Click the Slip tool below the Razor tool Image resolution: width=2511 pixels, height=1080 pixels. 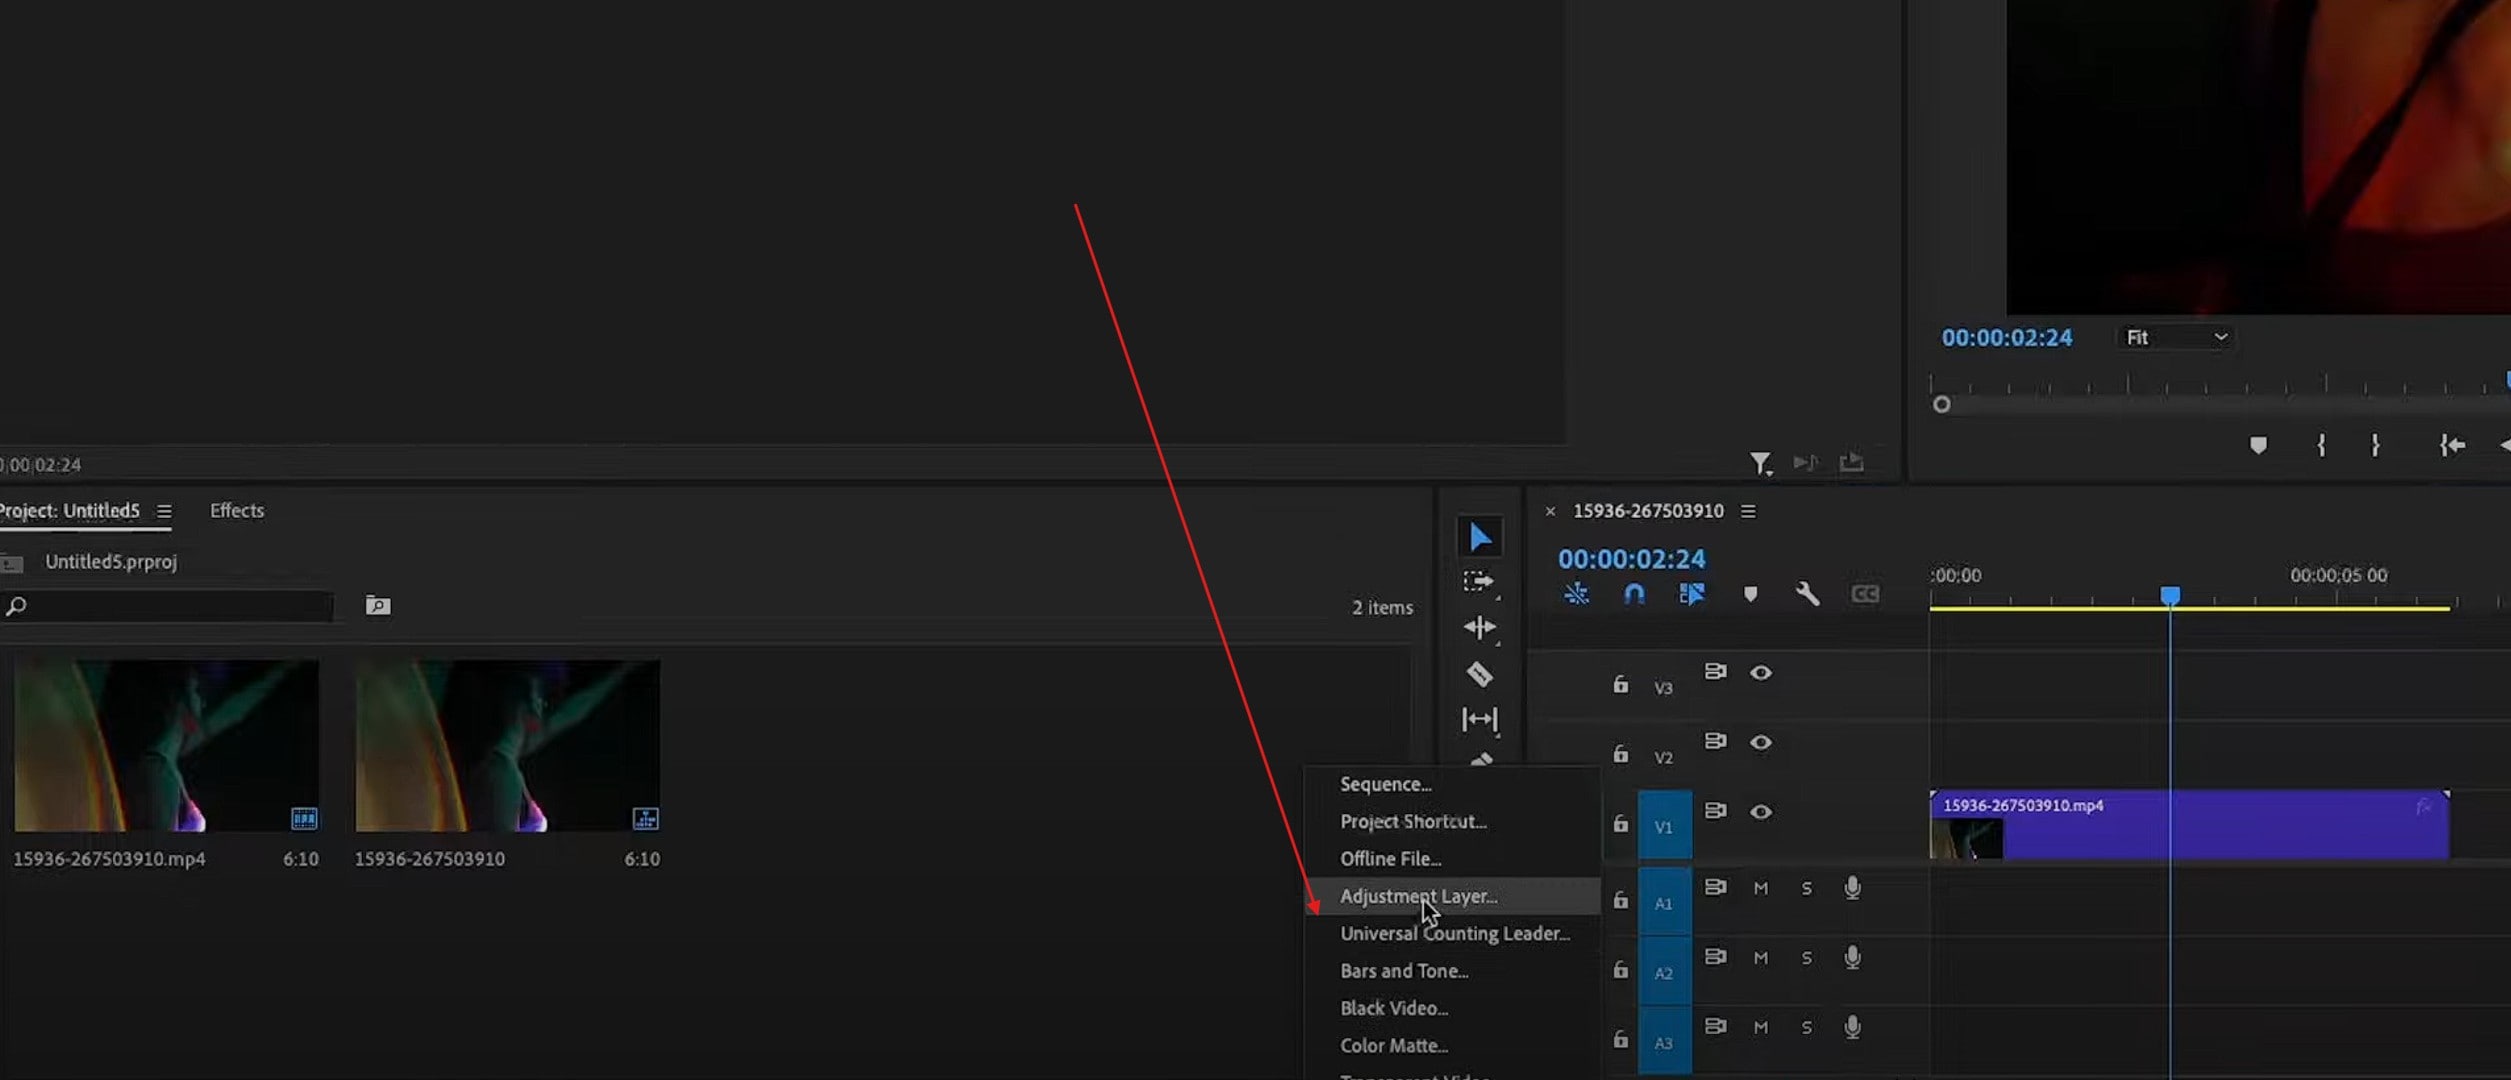(1481, 719)
